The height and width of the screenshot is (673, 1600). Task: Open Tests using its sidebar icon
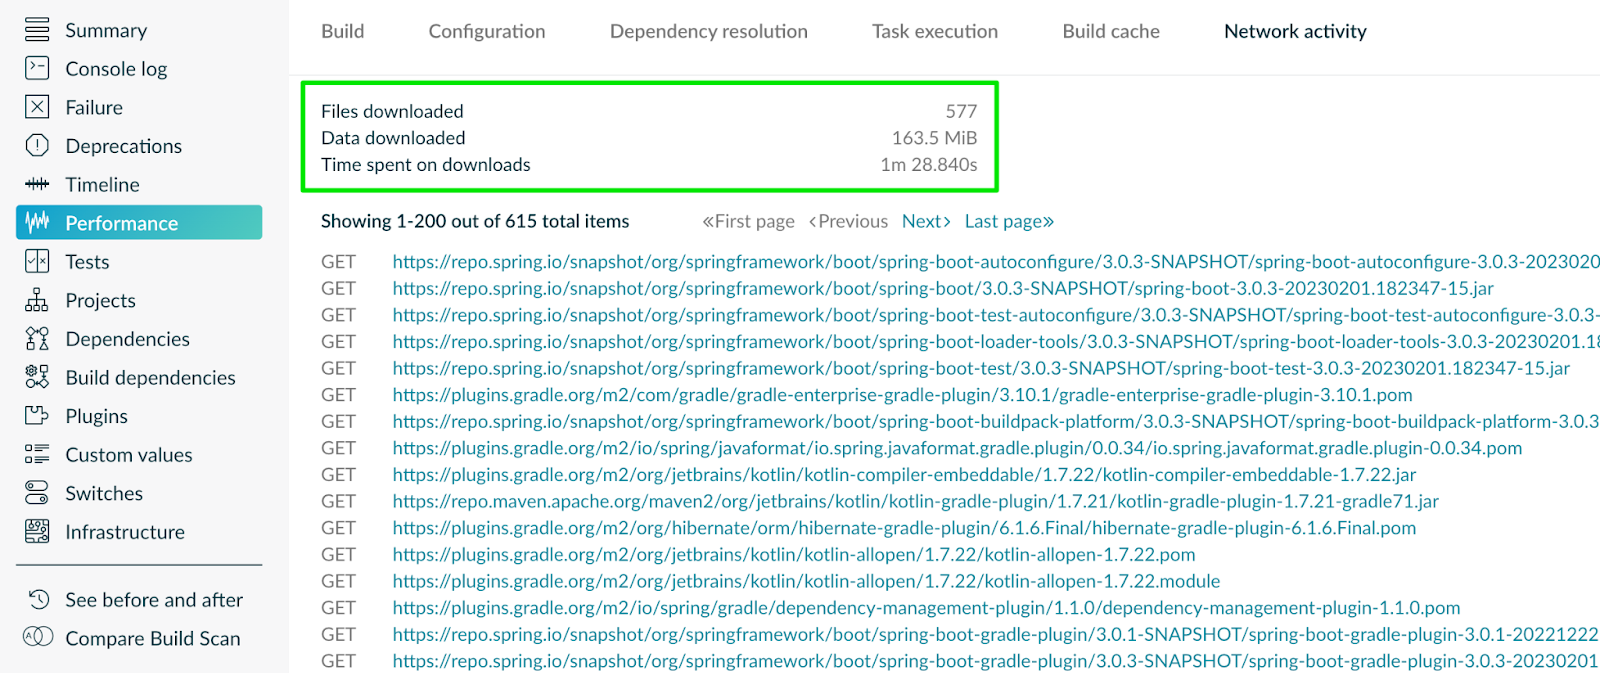37,262
